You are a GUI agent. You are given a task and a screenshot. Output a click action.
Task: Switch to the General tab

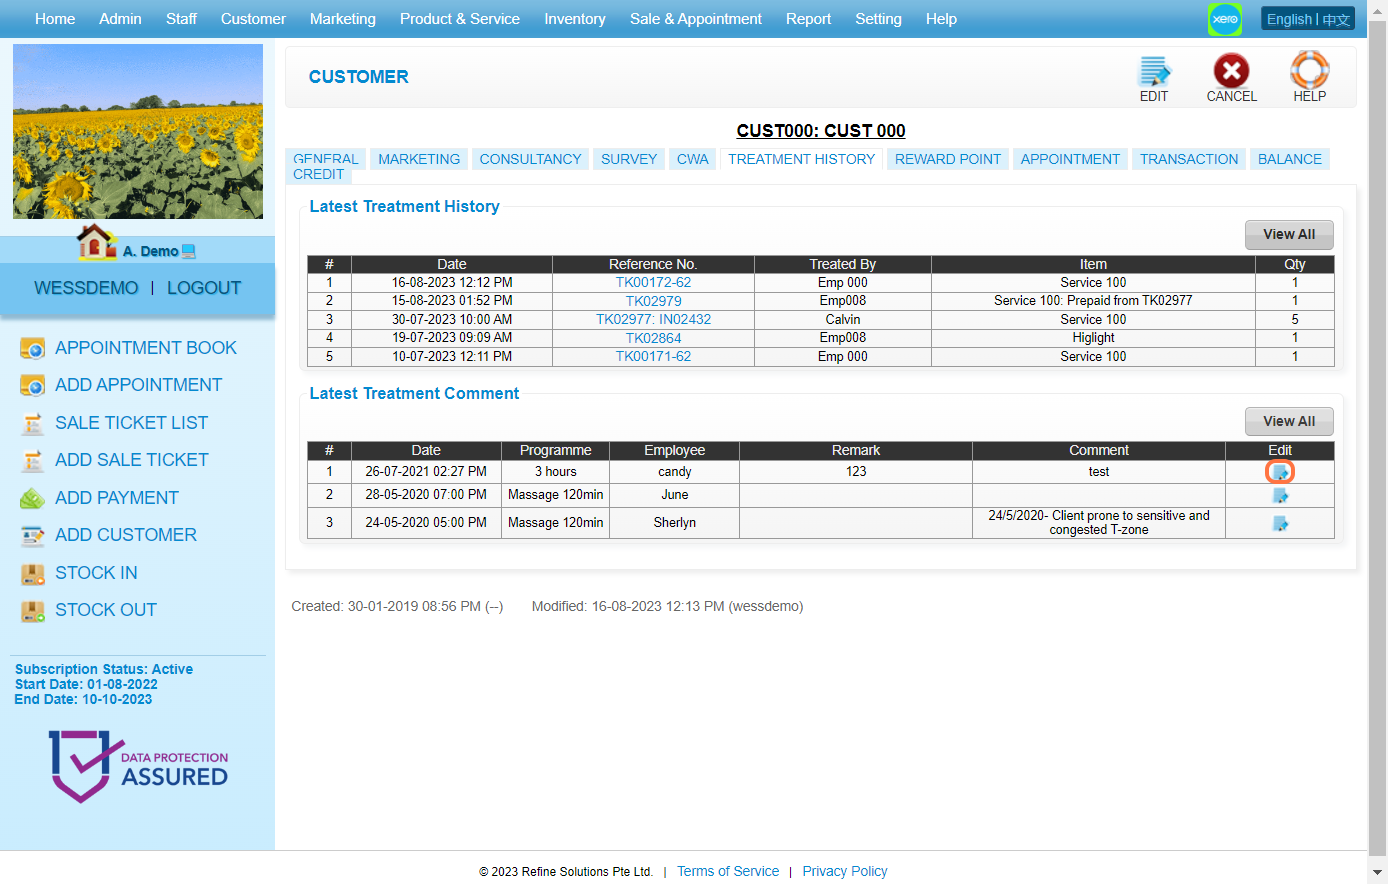(326, 160)
